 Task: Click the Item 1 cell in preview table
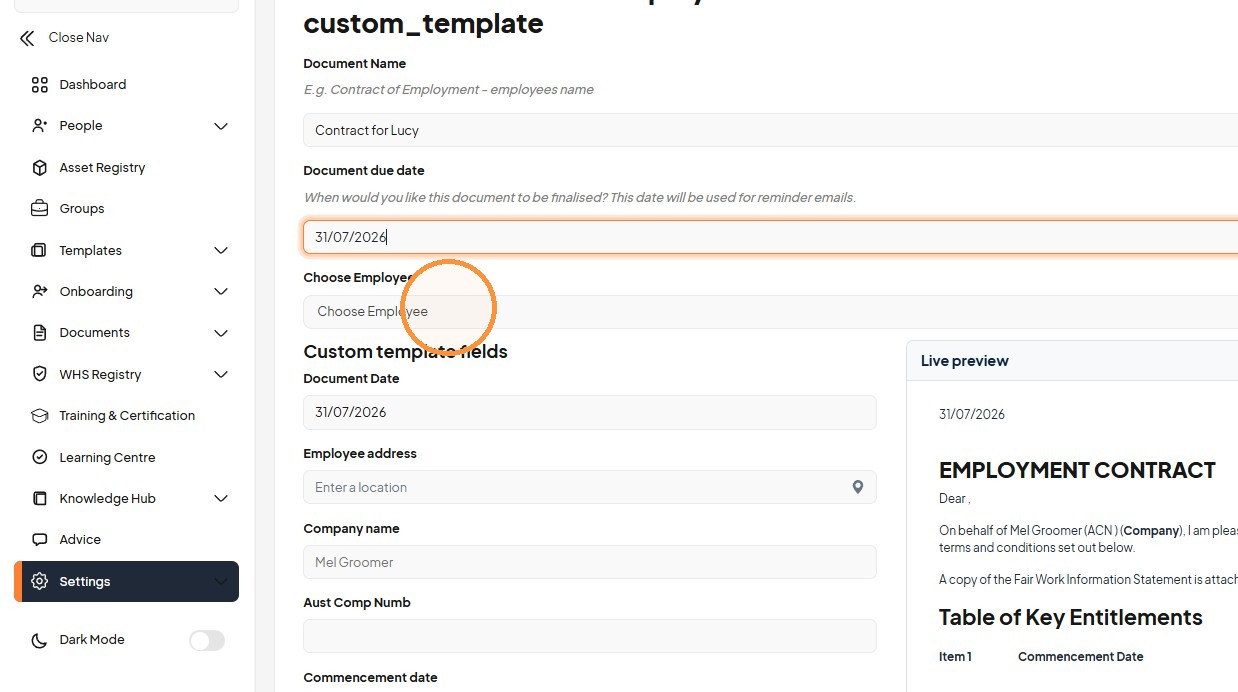[955, 657]
